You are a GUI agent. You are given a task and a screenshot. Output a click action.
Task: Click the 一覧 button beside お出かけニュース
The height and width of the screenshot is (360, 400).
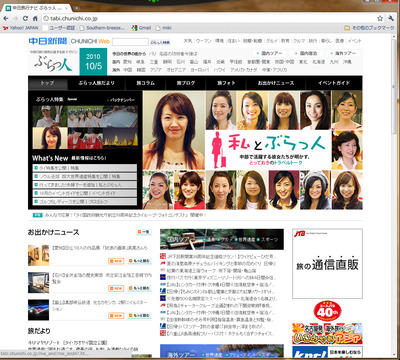[144, 232]
